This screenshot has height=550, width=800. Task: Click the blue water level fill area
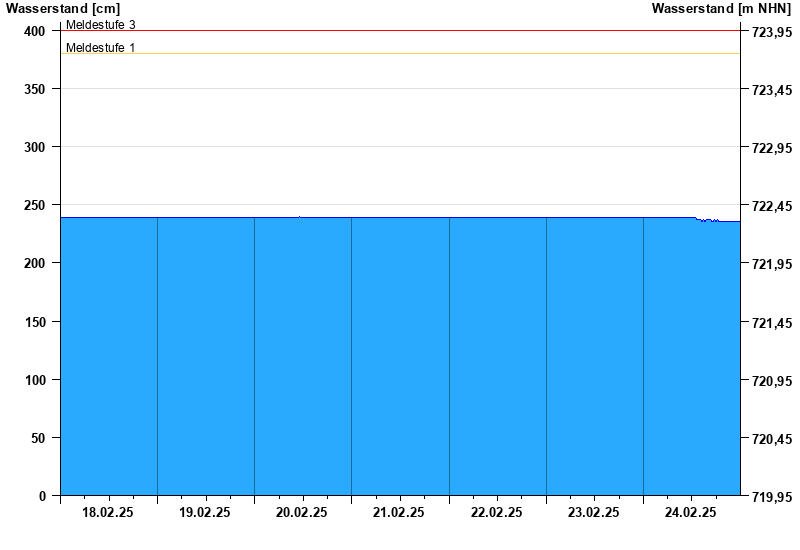(400, 360)
